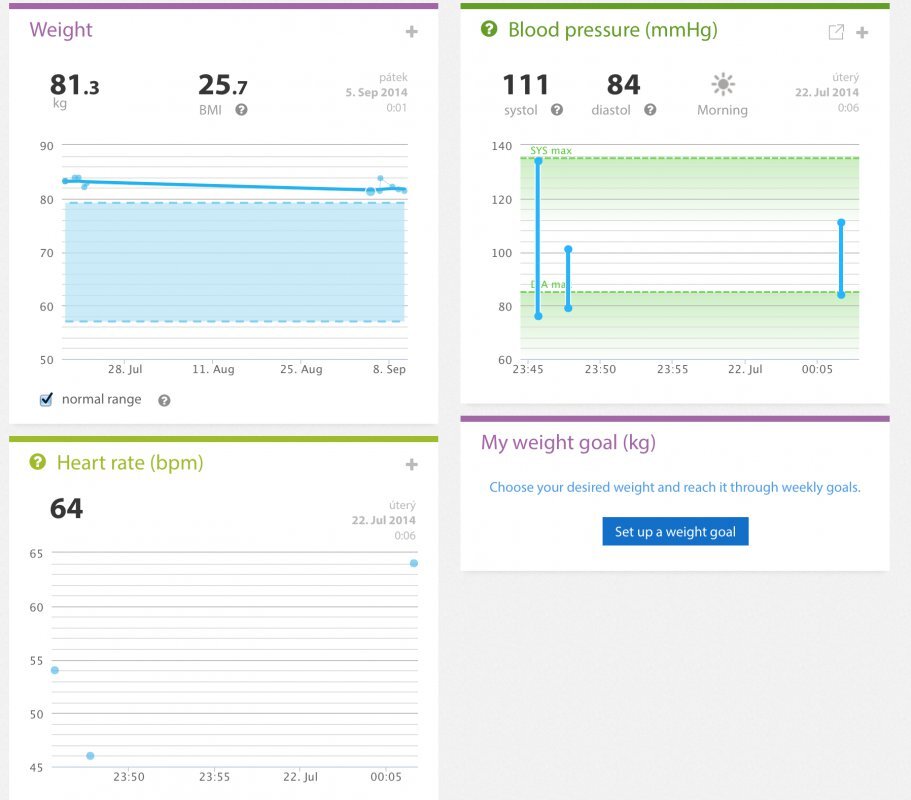Uncheck the normal range checkbox
This screenshot has width=911, height=800.
[x=44, y=398]
